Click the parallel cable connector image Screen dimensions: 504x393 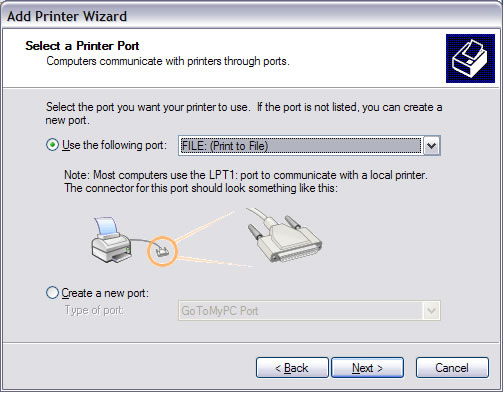284,235
